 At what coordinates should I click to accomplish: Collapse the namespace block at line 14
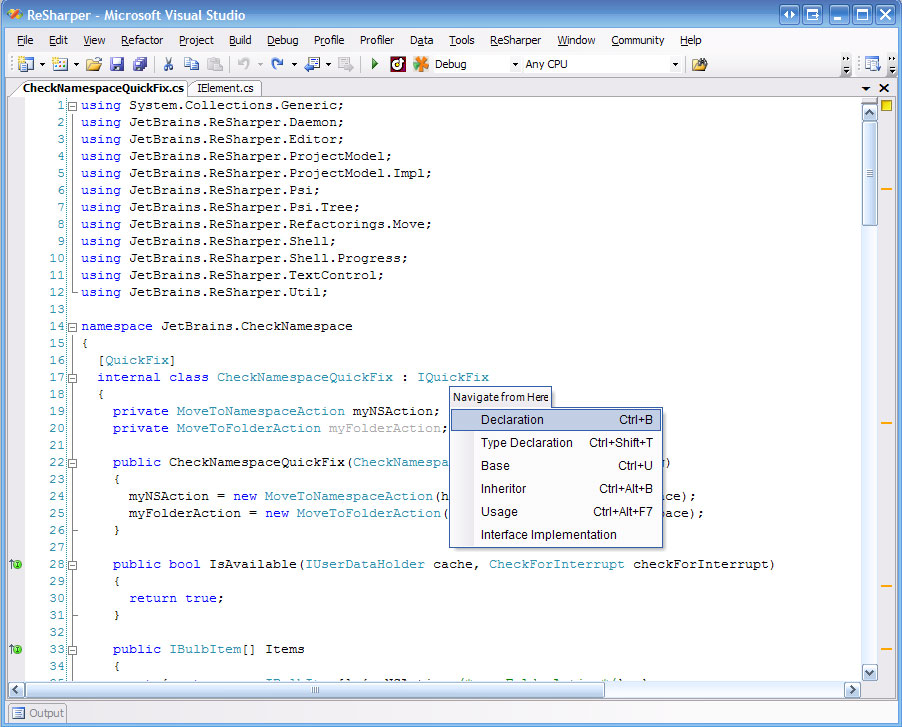click(x=72, y=327)
